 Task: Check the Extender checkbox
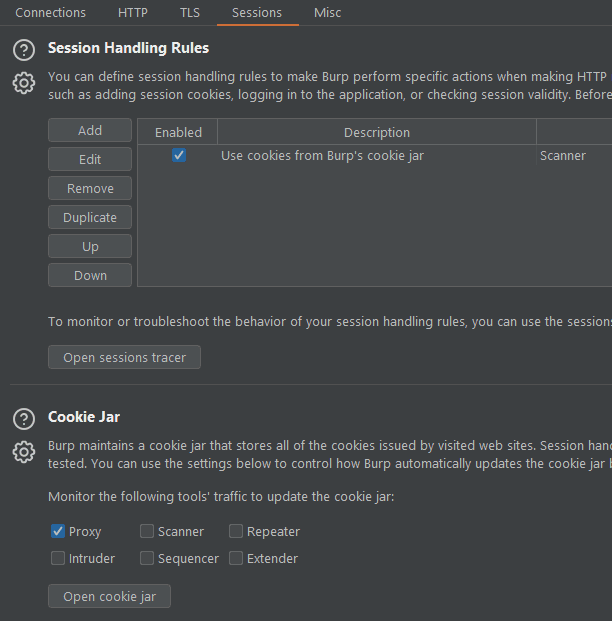pyautogui.click(x=236, y=559)
